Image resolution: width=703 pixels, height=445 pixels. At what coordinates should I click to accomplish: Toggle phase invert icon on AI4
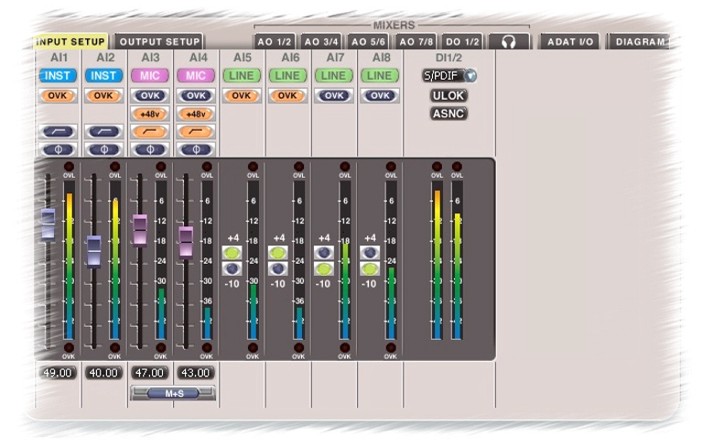point(196,149)
